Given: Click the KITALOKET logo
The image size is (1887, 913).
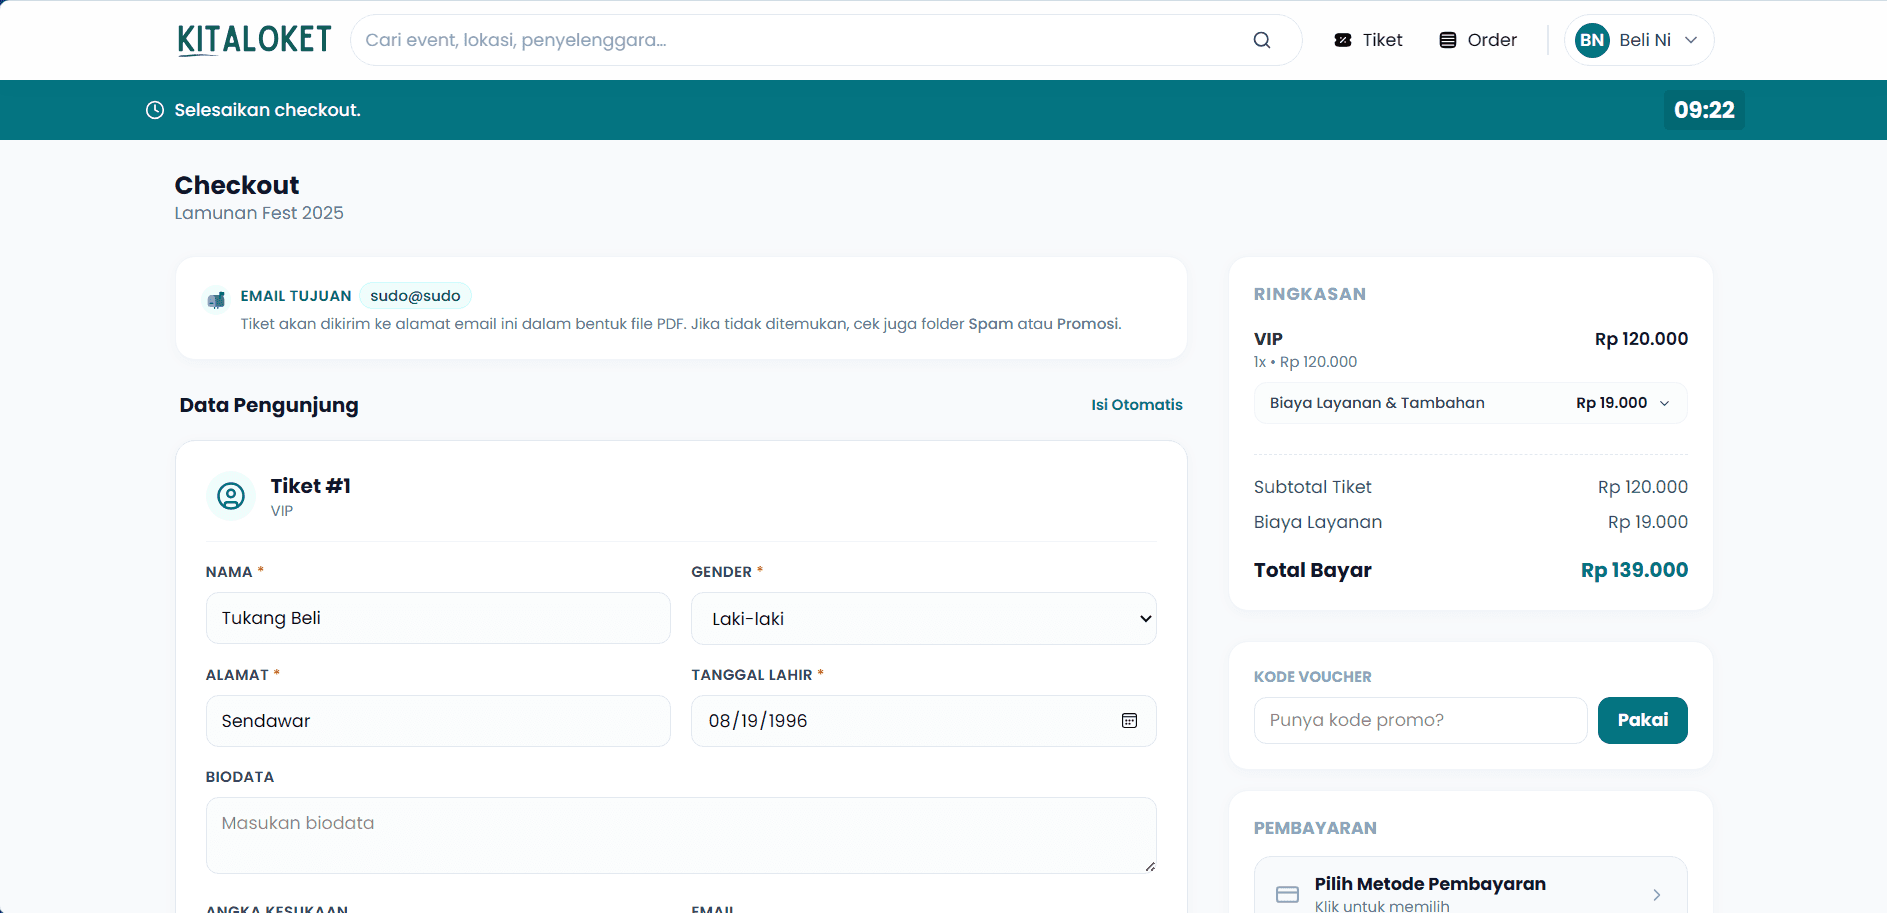Looking at the screenshot, I should tap(254, 40).
